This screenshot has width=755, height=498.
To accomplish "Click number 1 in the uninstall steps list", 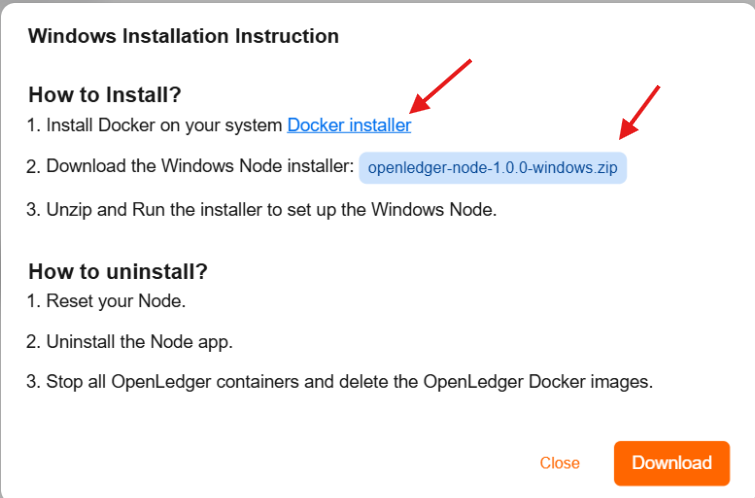I will tap(33, 301).
